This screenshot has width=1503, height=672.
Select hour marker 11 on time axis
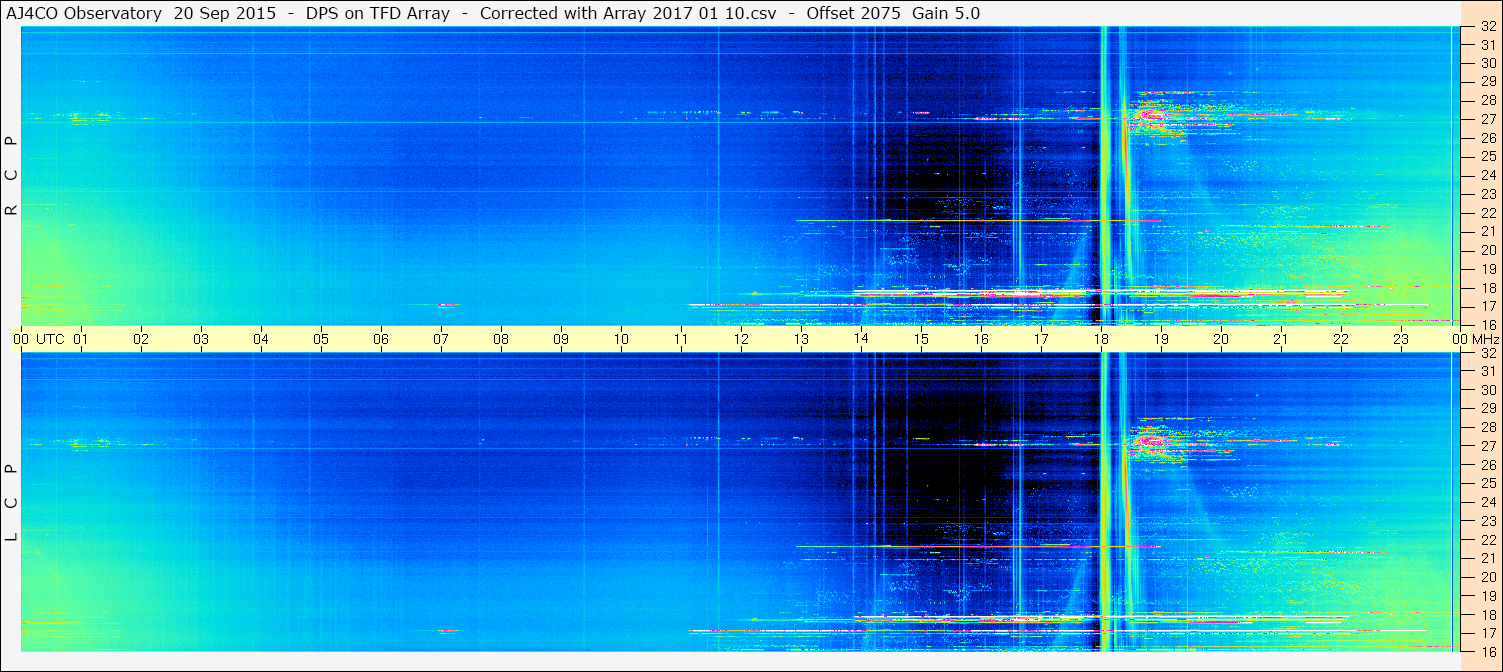click(681, 339)
